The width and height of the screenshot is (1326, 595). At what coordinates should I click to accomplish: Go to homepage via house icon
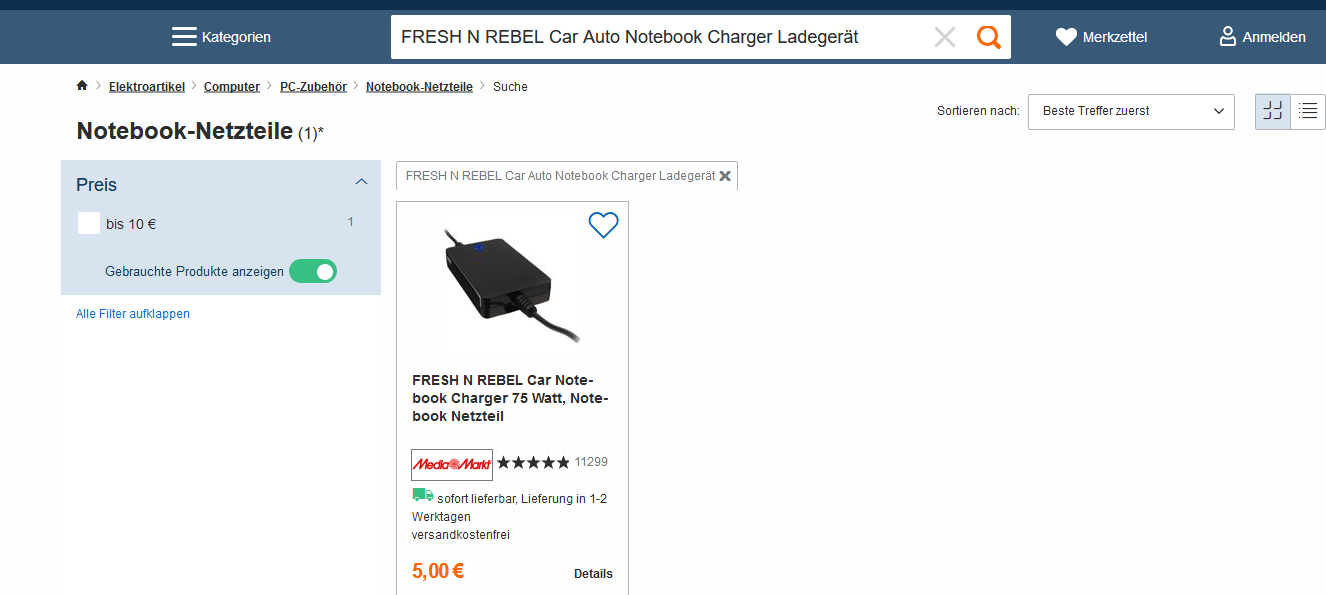point(82,86)
